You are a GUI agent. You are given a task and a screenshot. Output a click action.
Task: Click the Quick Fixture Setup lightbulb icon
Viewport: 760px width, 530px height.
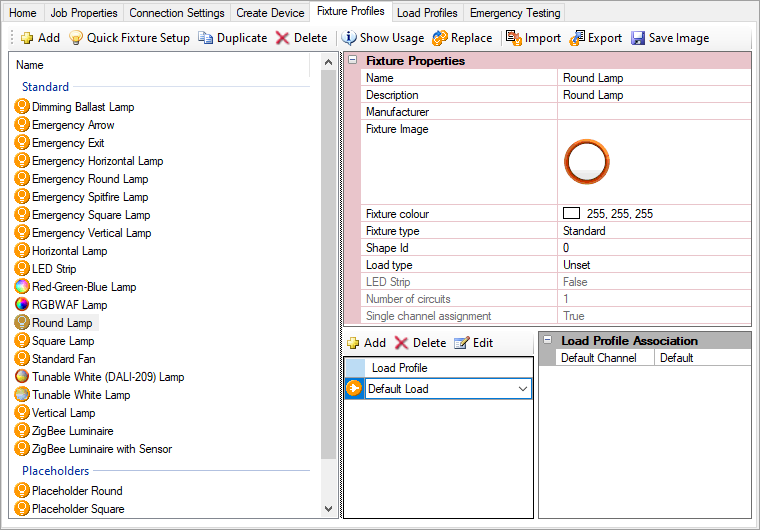coord(75,38)
